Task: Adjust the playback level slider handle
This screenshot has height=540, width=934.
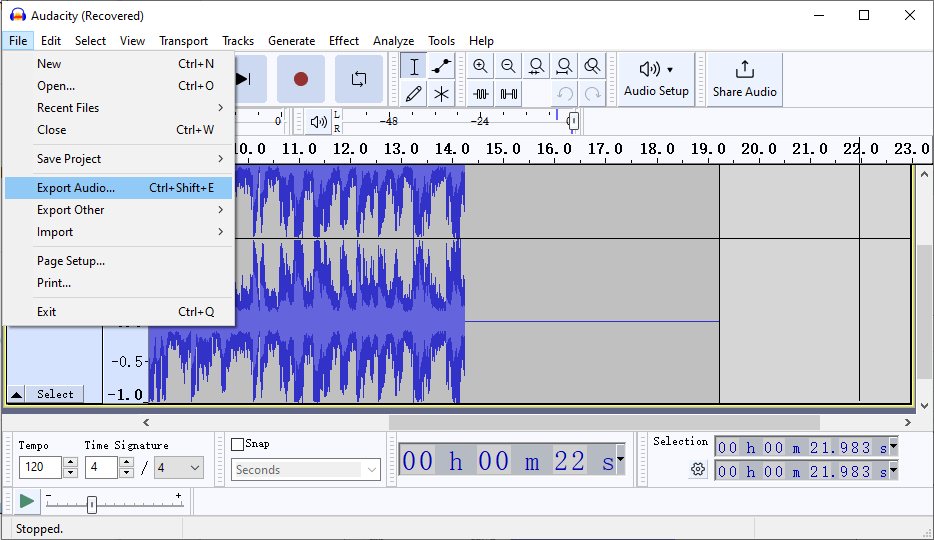Action: [573, 121]
